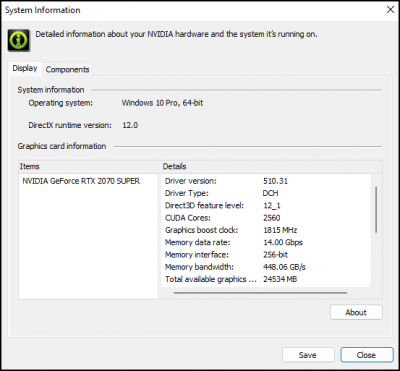
Task: Click Direct3D feature level value 12_1
Action: tap(272, 206)
